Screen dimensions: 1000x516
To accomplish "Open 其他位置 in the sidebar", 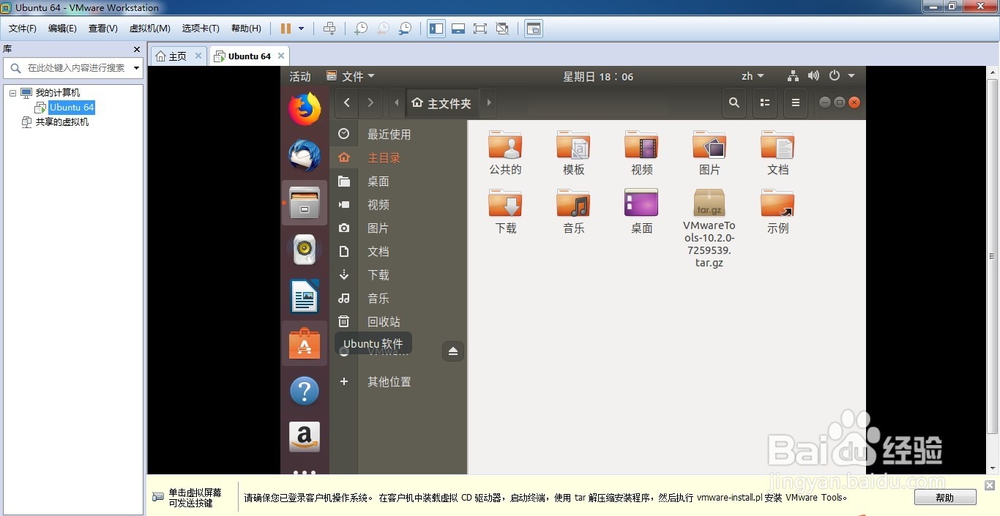I will pos(399,381).
